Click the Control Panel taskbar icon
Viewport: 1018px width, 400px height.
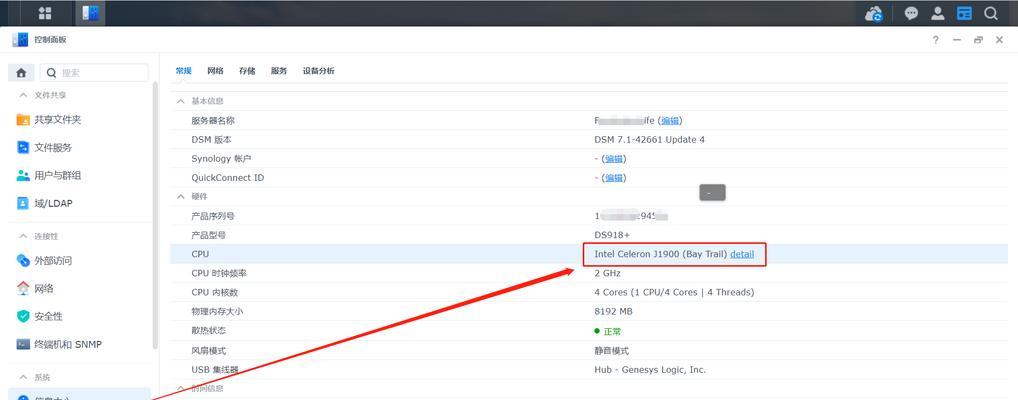click(90, 13)
